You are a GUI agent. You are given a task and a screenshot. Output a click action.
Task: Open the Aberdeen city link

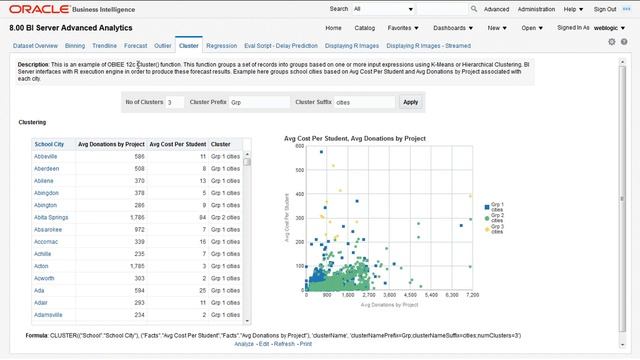[47, 169]
